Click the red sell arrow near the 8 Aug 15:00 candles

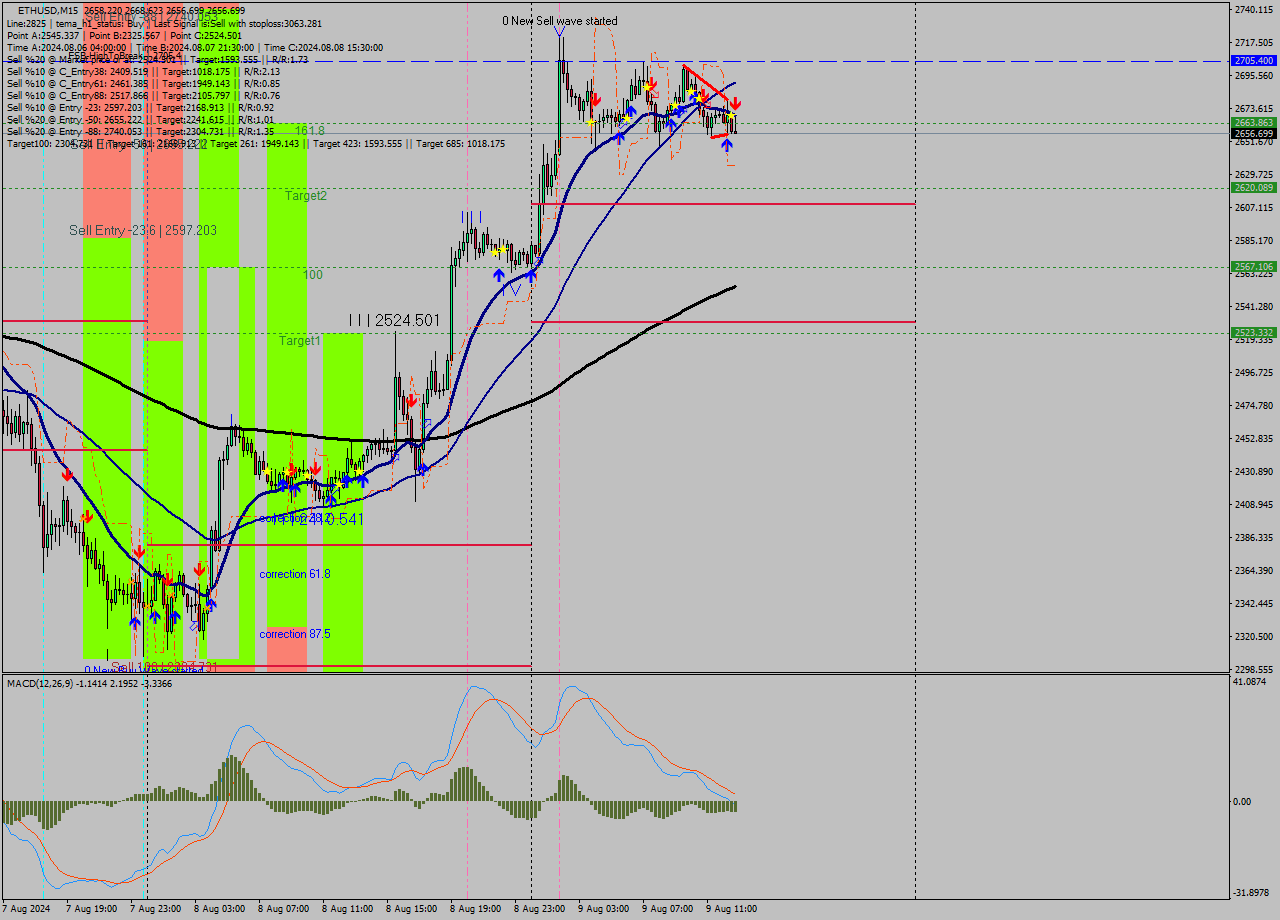tap(413, 402)
